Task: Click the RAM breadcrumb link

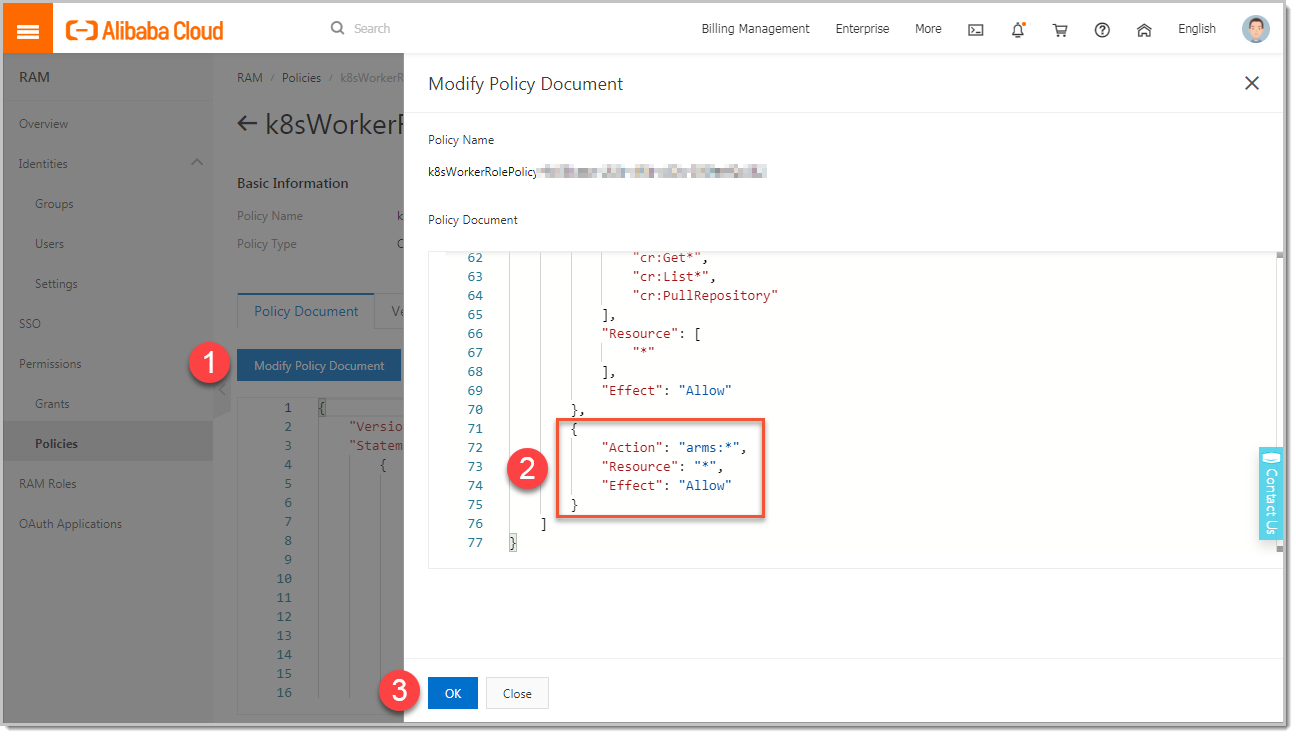Action: (250, 78)
